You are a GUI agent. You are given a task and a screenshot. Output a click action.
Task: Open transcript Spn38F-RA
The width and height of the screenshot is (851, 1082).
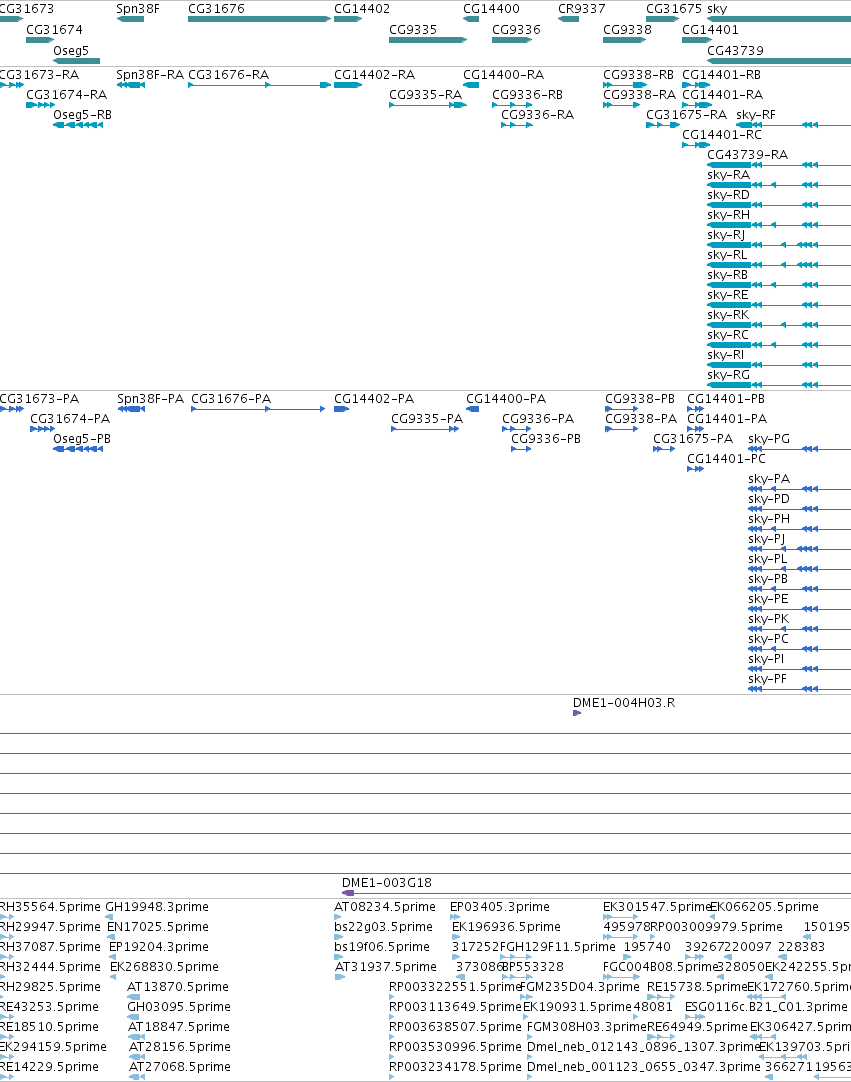pos(130,85)
